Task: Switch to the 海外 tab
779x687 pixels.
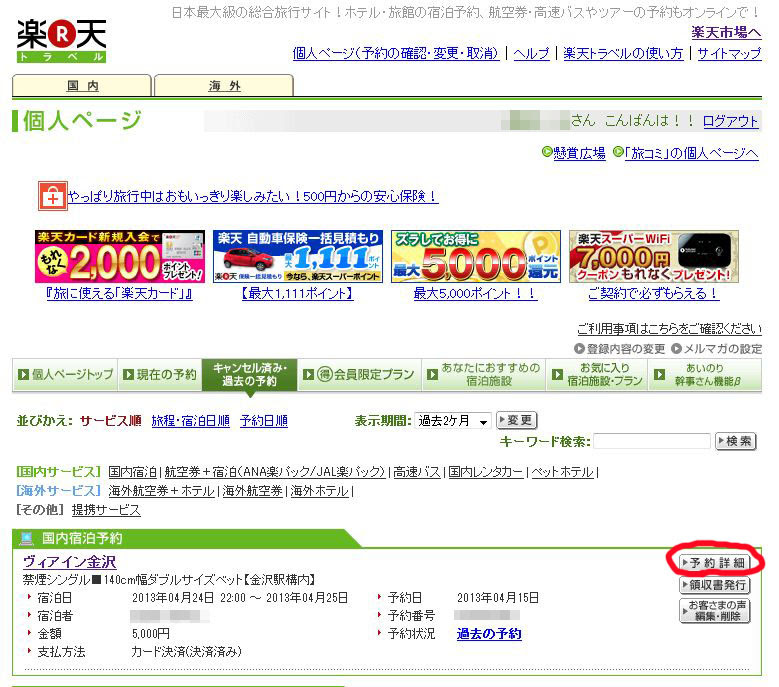Action: pos(224,85)
